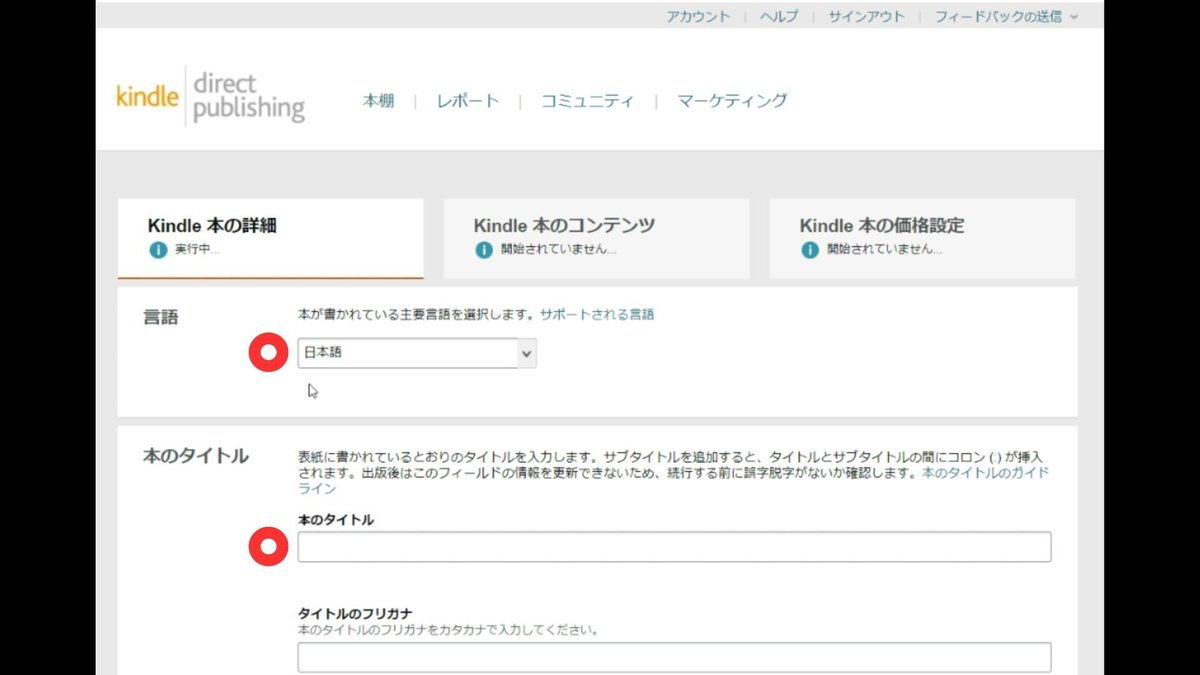This screenshot has width=1200, height=675.
Task: Click 開始されていません status under 本のコンテンツ
Action: click(x=558, y=249)
